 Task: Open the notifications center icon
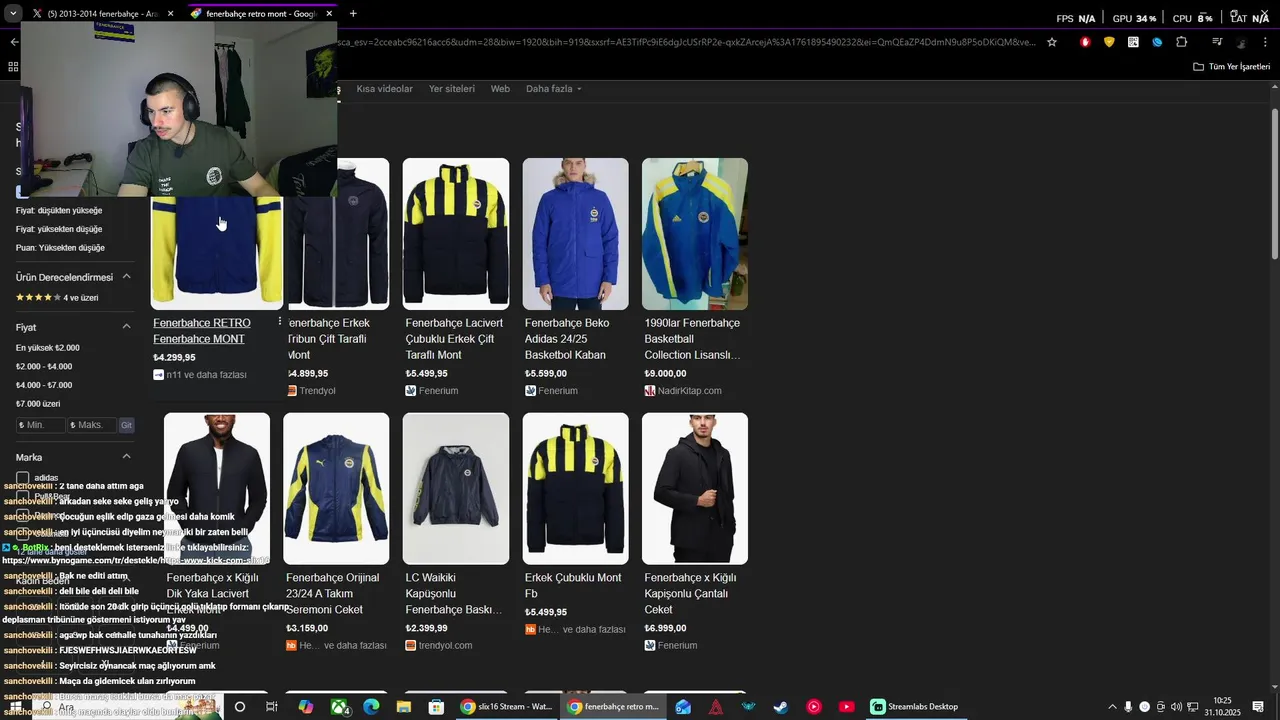(x=1259, y=707)
